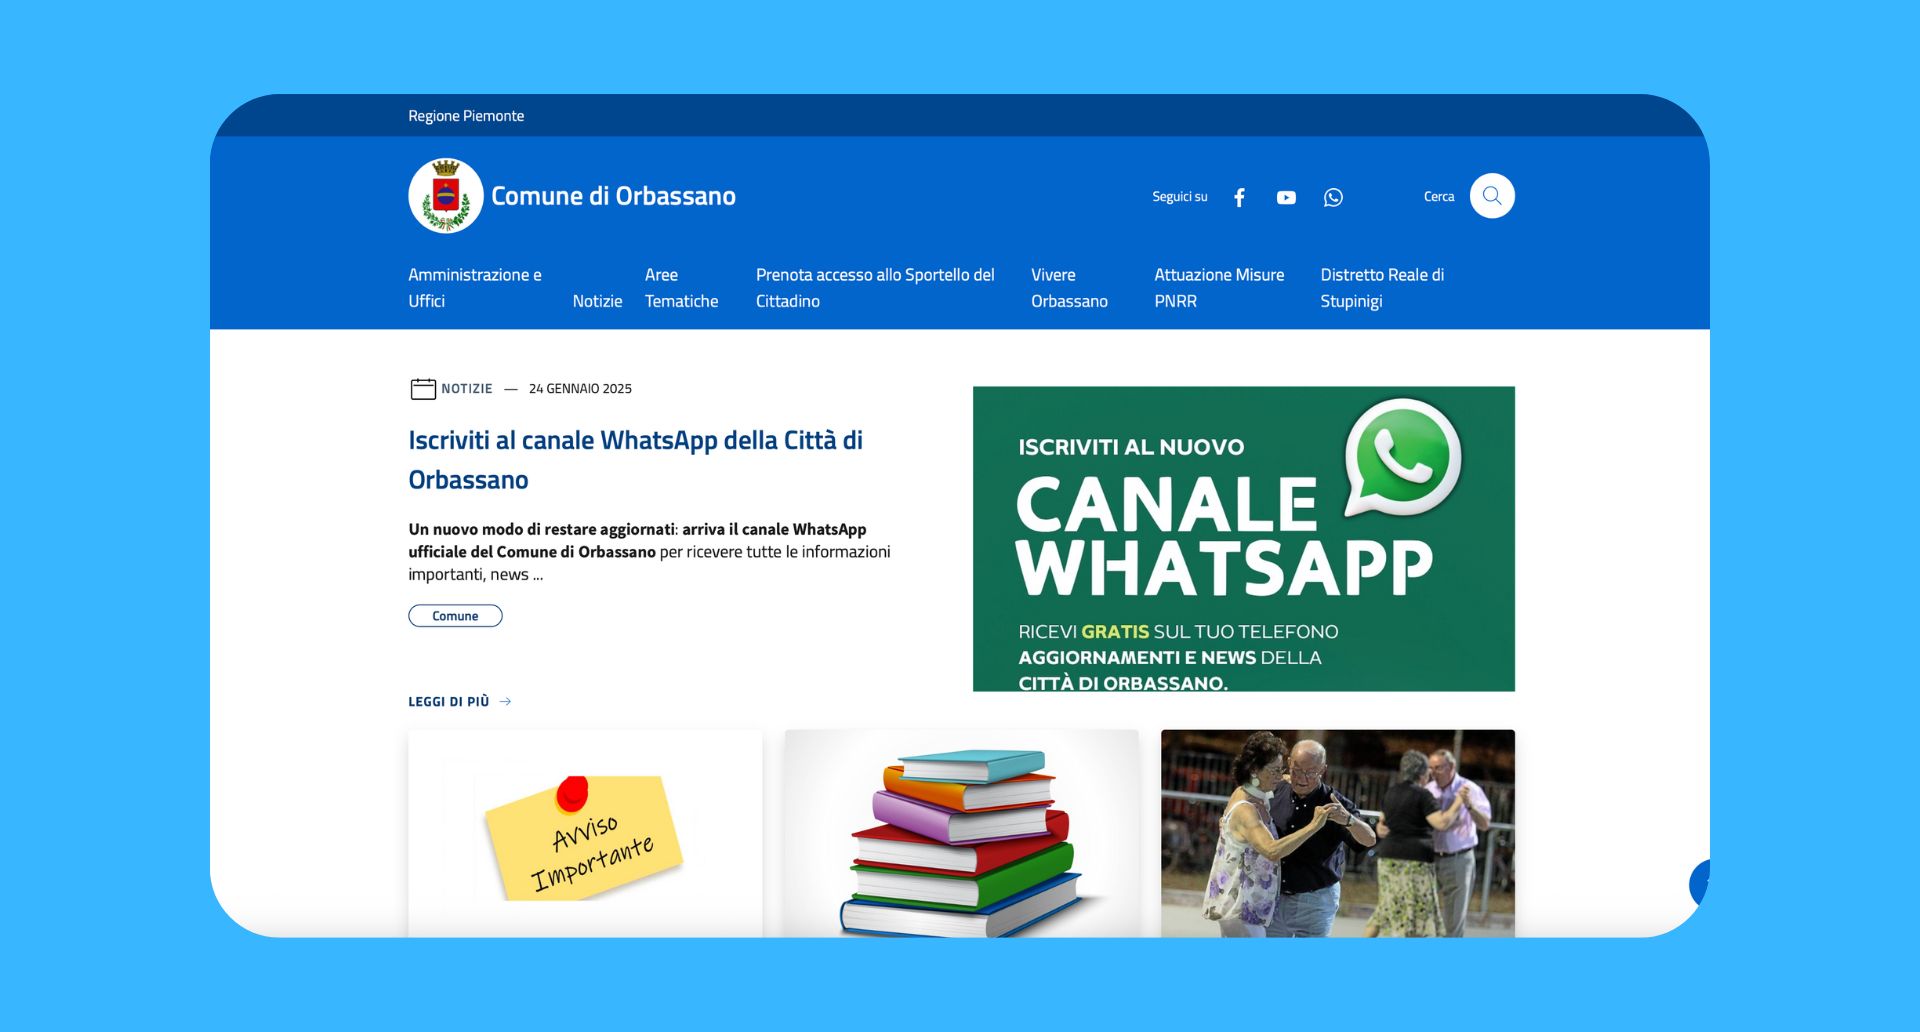Open Attuazione Misure PNRR page

1219,288
